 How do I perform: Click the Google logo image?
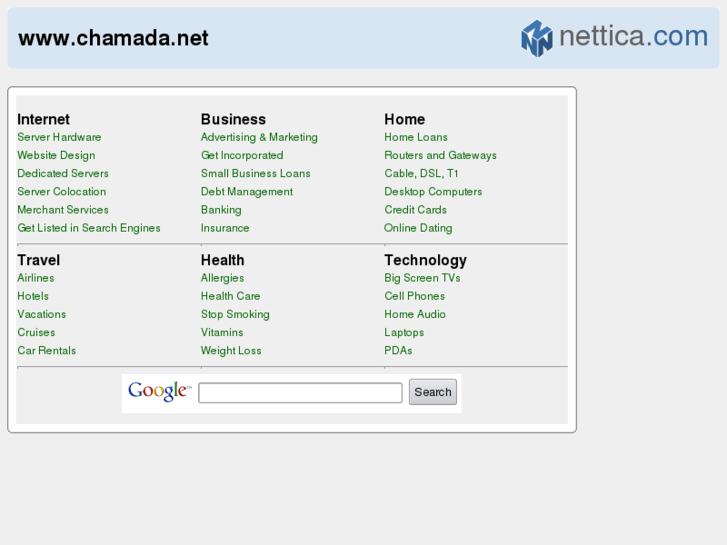tap(158, 392)
